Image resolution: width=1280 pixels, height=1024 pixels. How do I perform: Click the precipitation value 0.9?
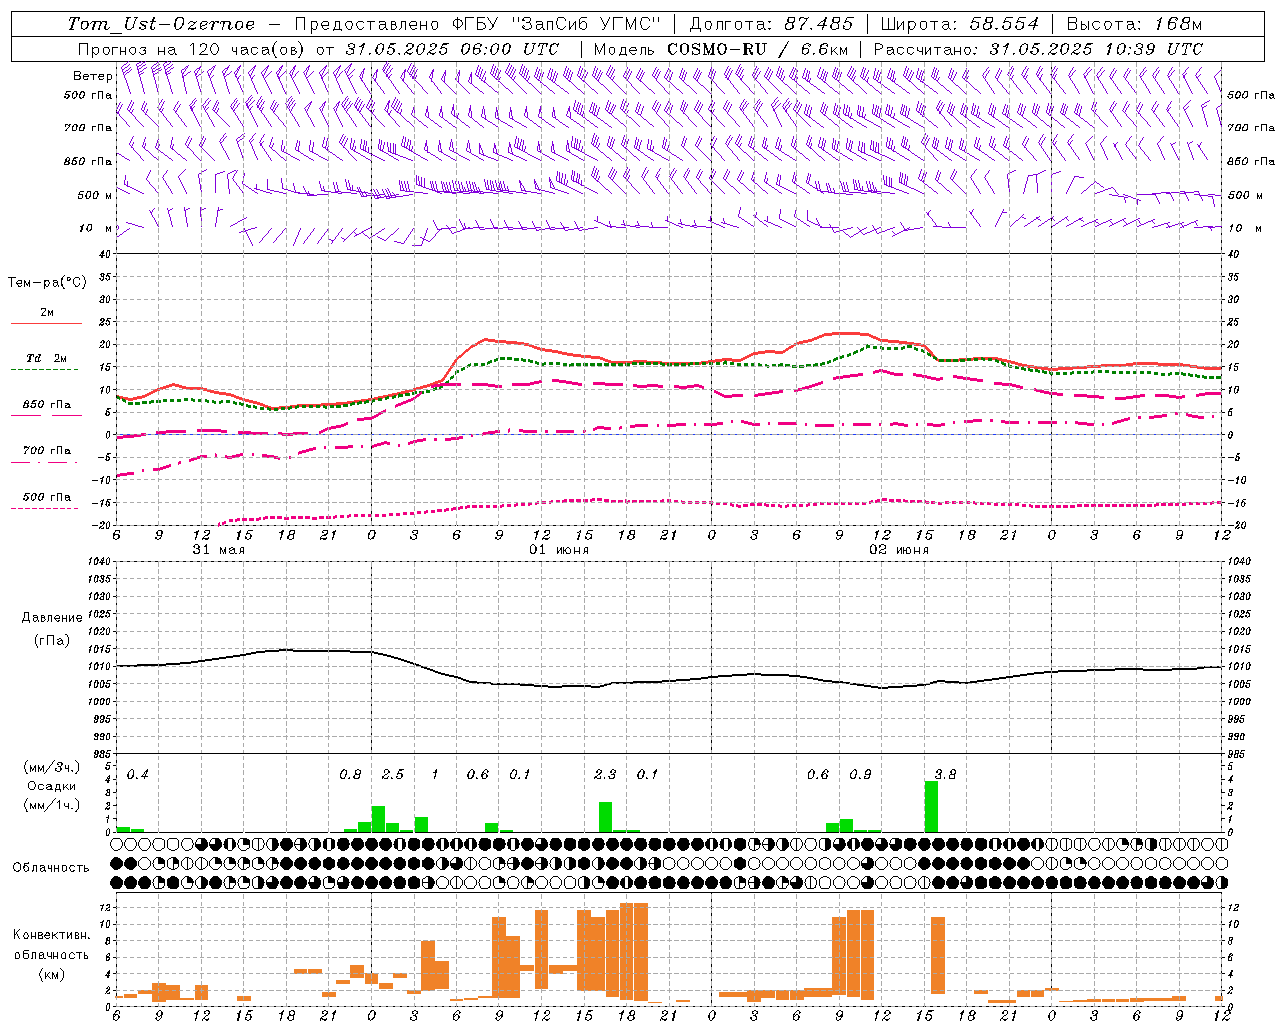860,775
